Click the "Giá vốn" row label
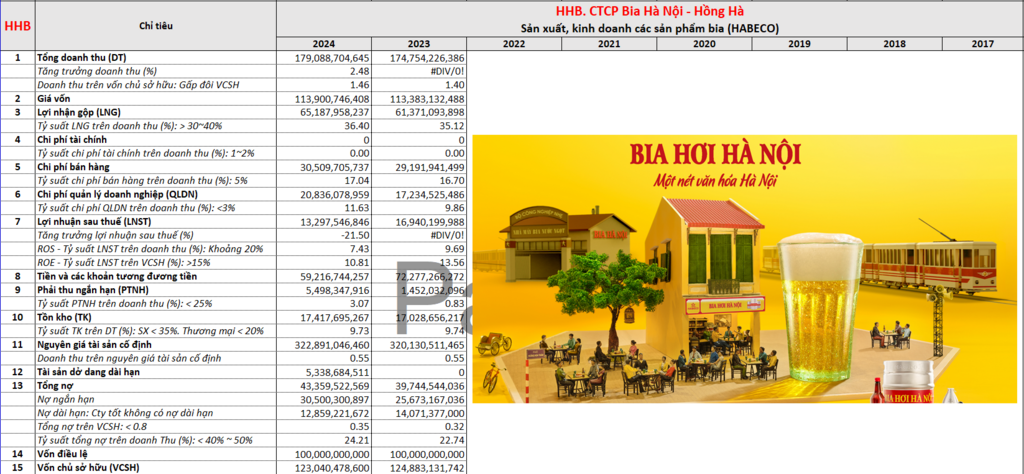1024x474 pixels. coord(56,99)
